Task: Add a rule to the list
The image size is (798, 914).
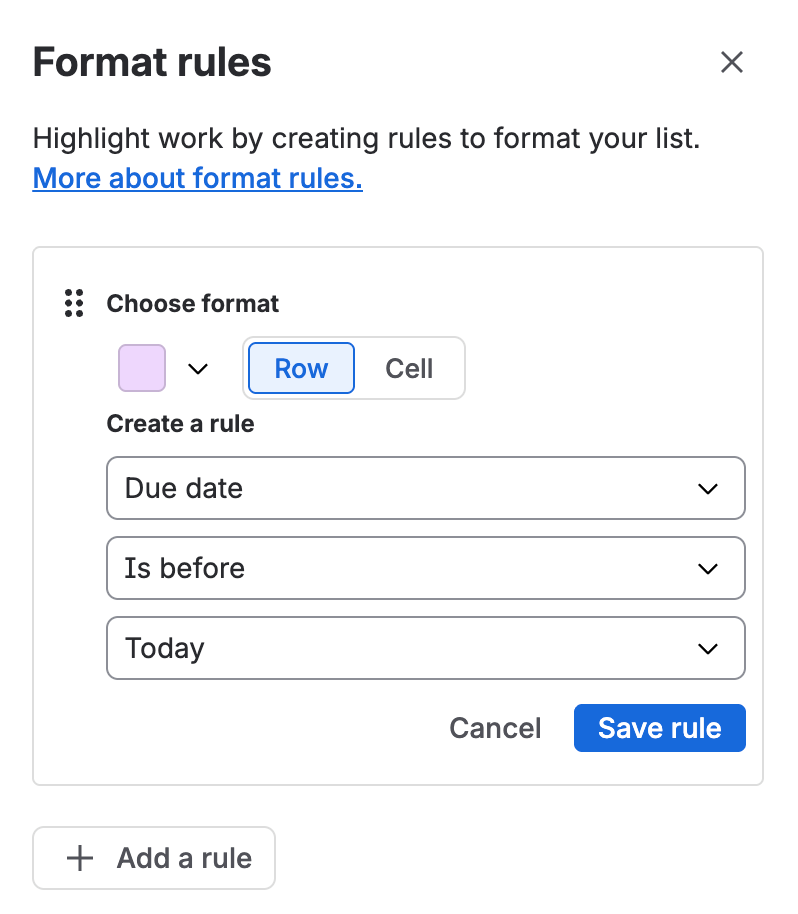Action: (154, 858)
